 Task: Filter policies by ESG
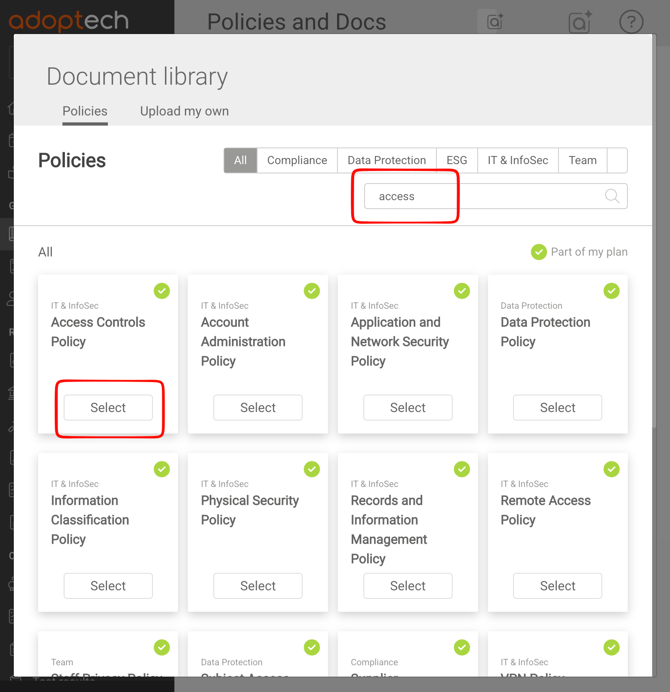[x=457, y=160]
